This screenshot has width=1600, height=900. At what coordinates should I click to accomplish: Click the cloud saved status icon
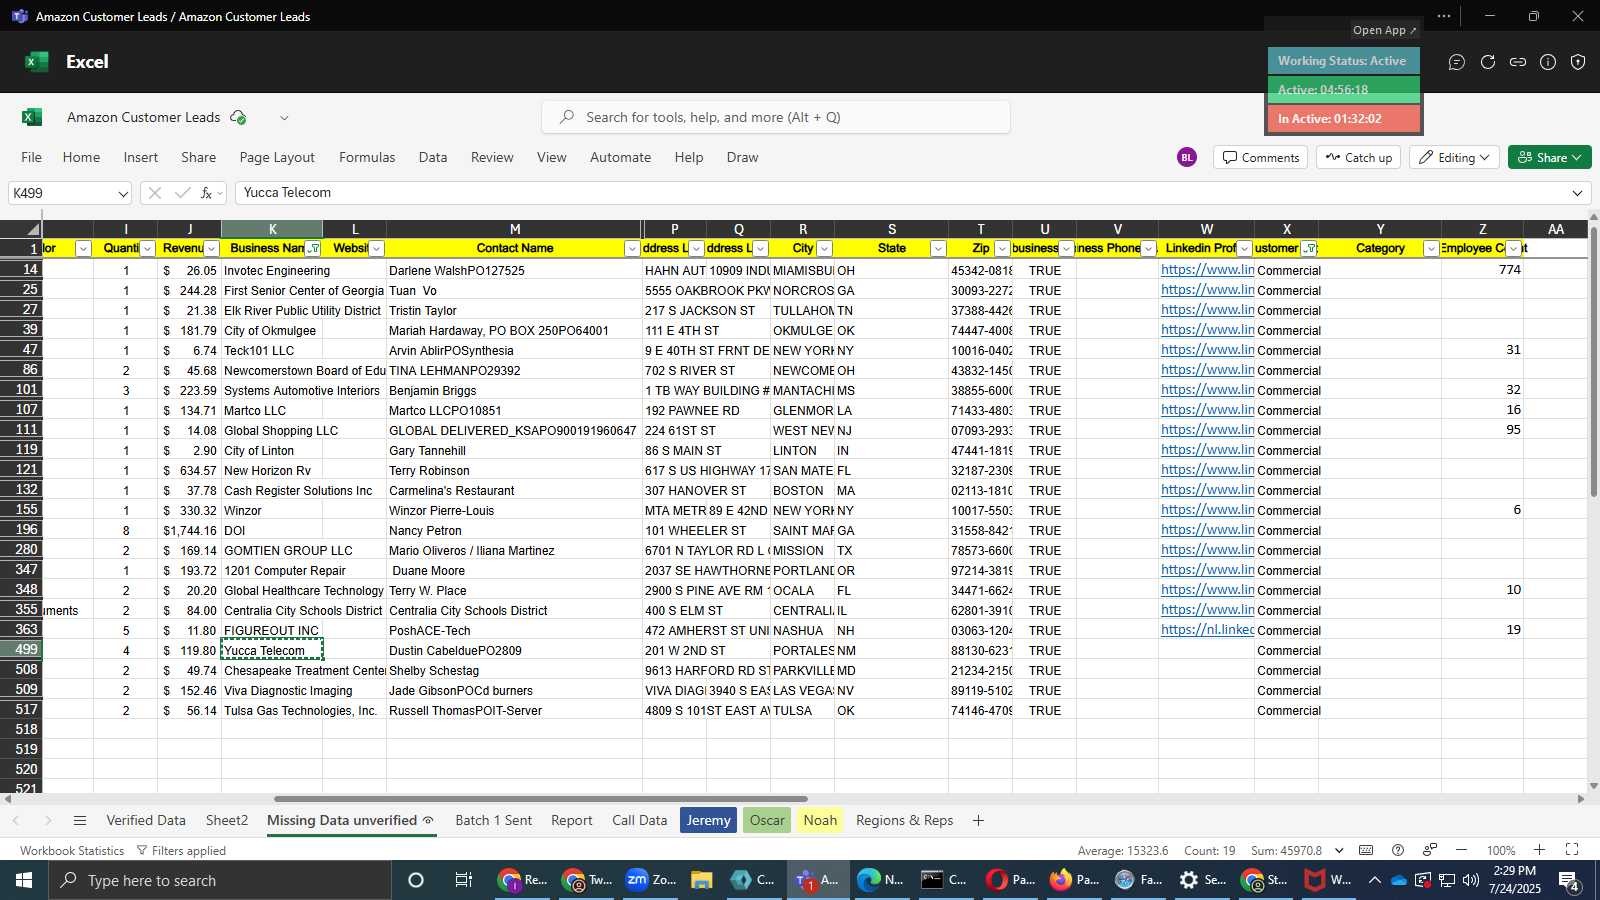pyautogui.click(x=238, y=117)
